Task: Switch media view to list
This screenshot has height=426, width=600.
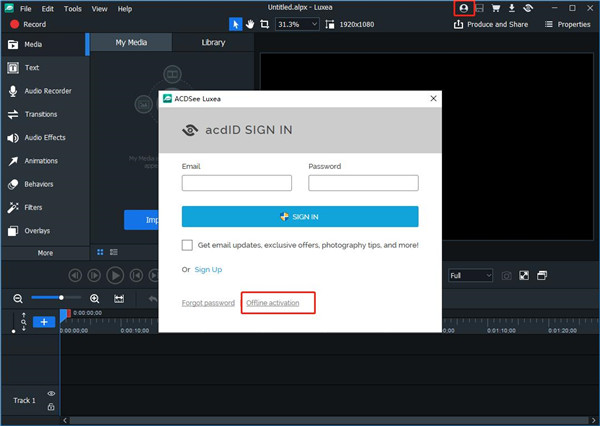Action: pyautogui.click(x=114, y=252)
